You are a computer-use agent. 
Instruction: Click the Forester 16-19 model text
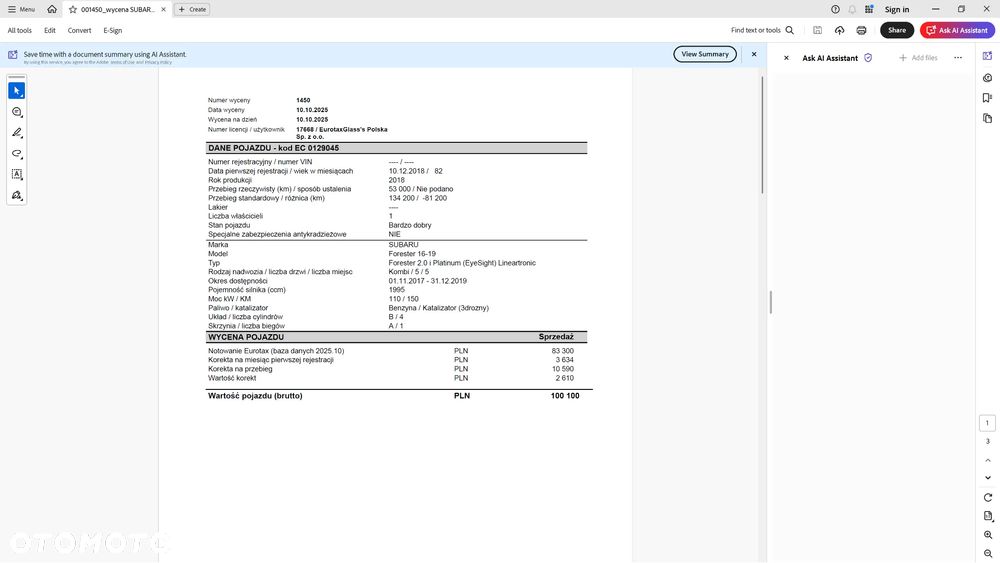412,254
